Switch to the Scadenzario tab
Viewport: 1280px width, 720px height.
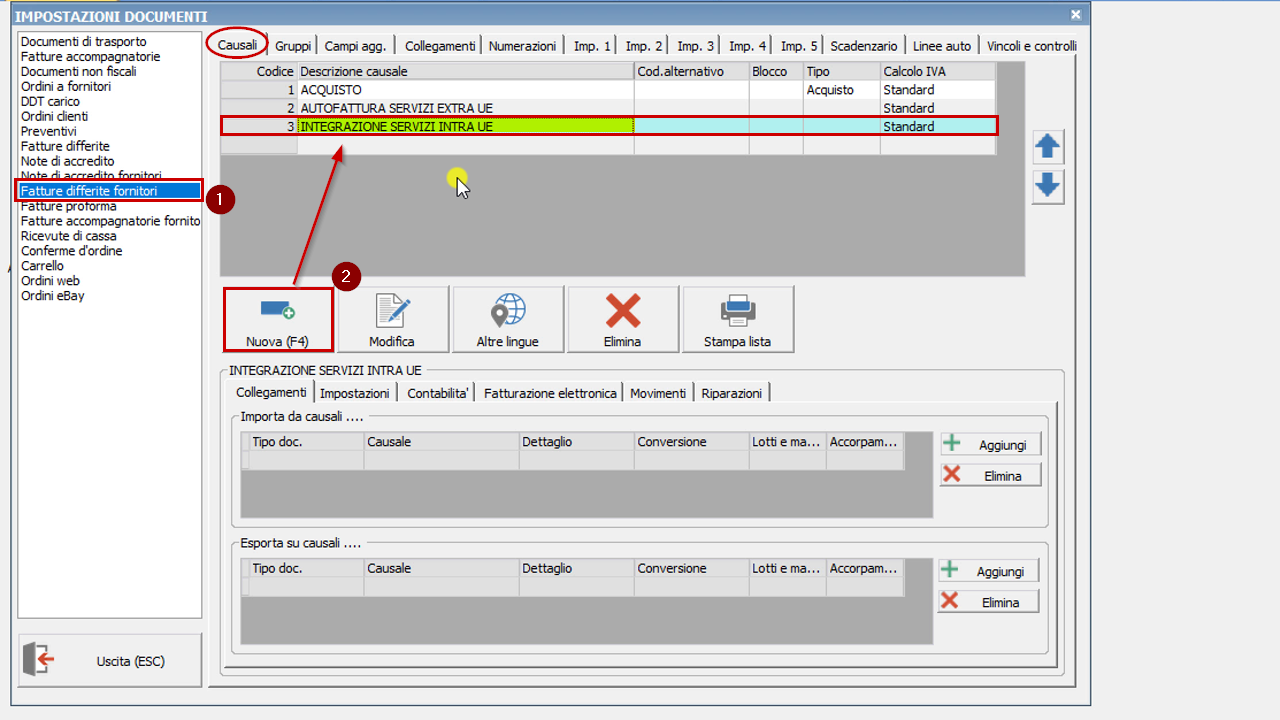click(x=866, y=46)
